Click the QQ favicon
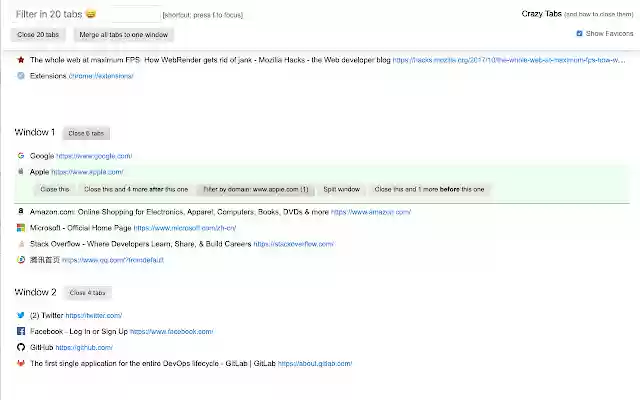The image size is (640, 400). click(x=20, y=260)
